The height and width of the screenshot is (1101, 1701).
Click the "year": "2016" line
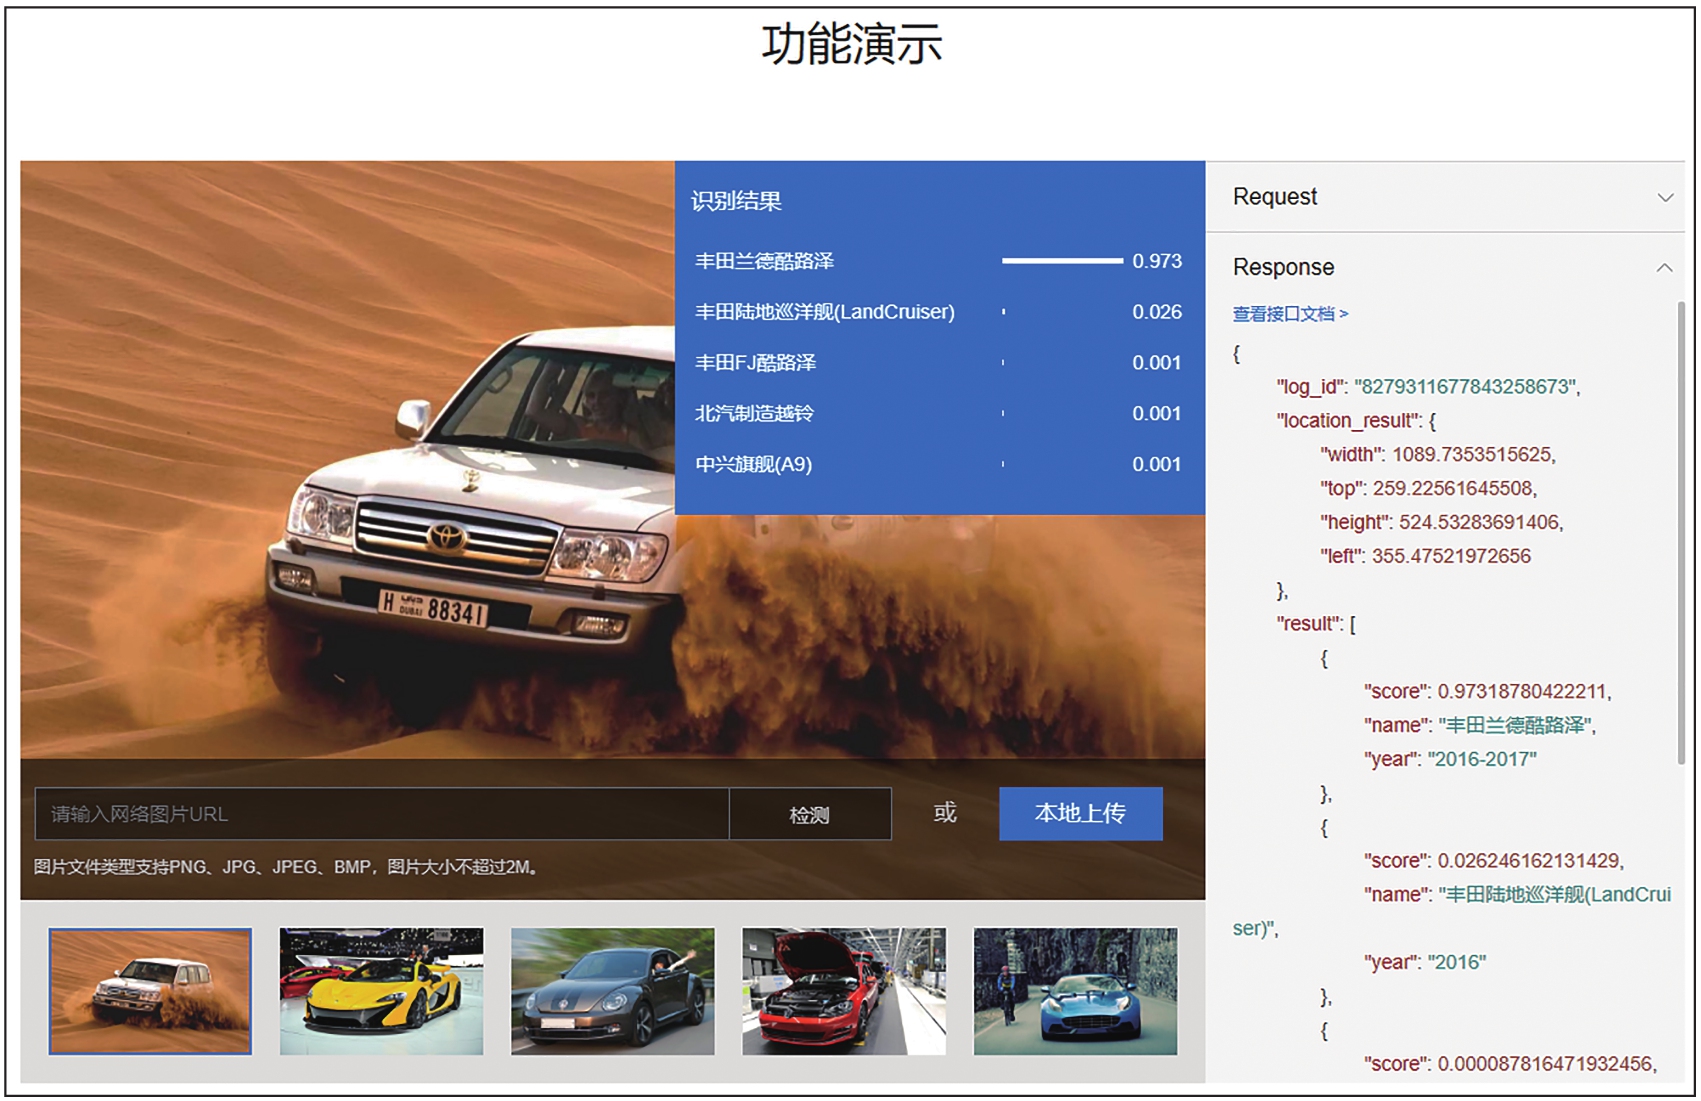click(x=1425, y=962)
